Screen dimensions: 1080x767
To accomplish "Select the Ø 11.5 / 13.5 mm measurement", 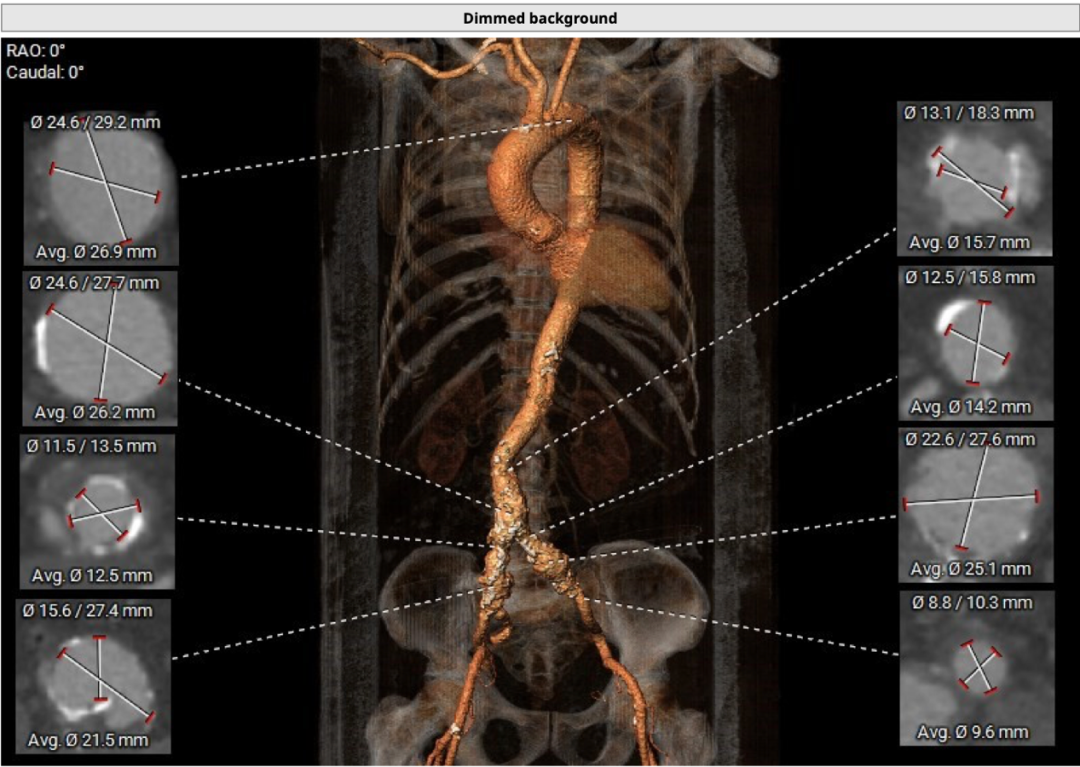I will [92, 446].
